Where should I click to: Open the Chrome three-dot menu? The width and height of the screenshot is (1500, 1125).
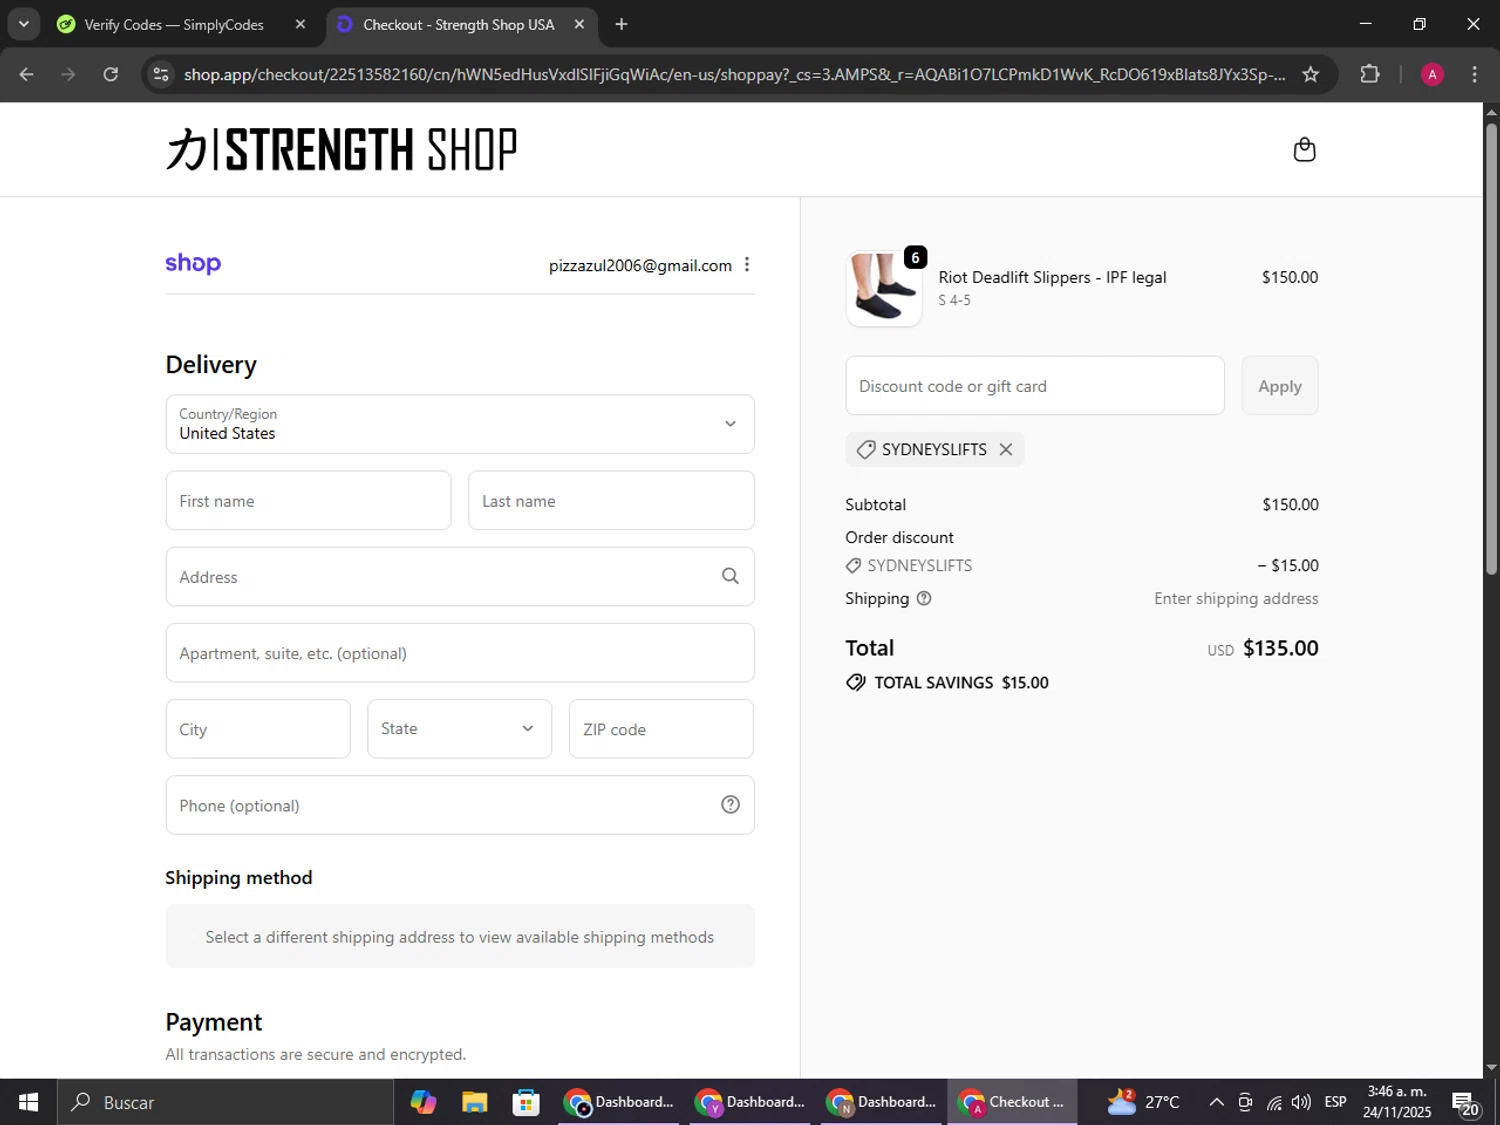(1474, 74)
